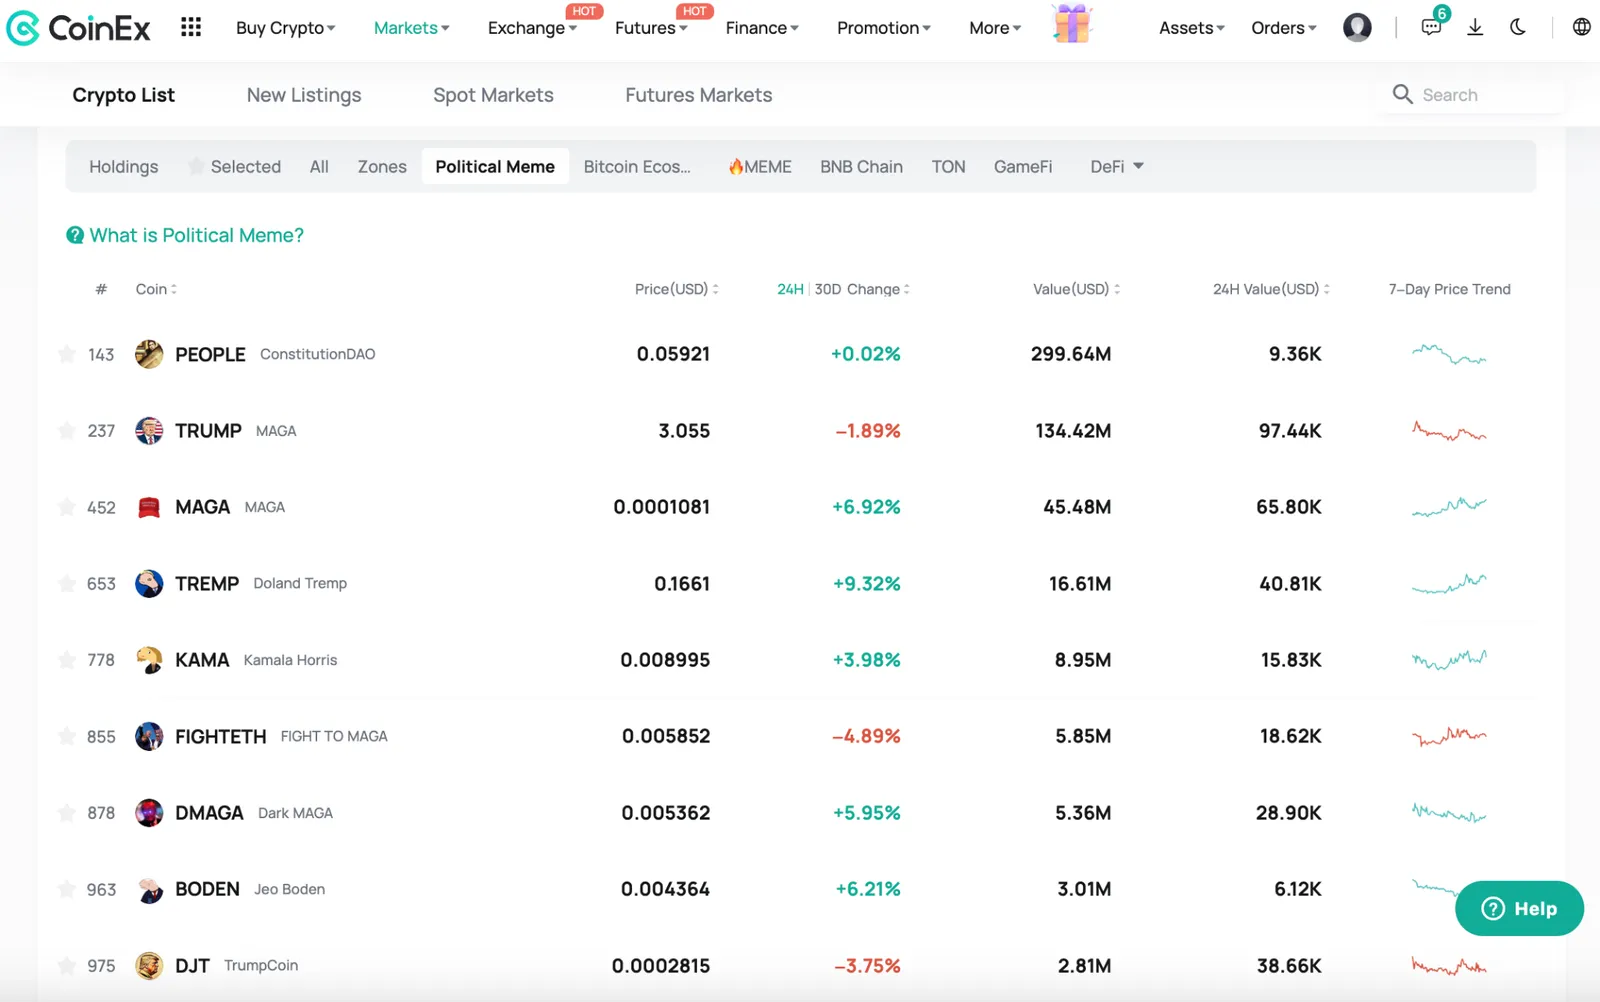Image resolution: width=1600 pixels, height=1002 pixels.
Task: Select the Holdings filter tab
Action: point(124,167)
